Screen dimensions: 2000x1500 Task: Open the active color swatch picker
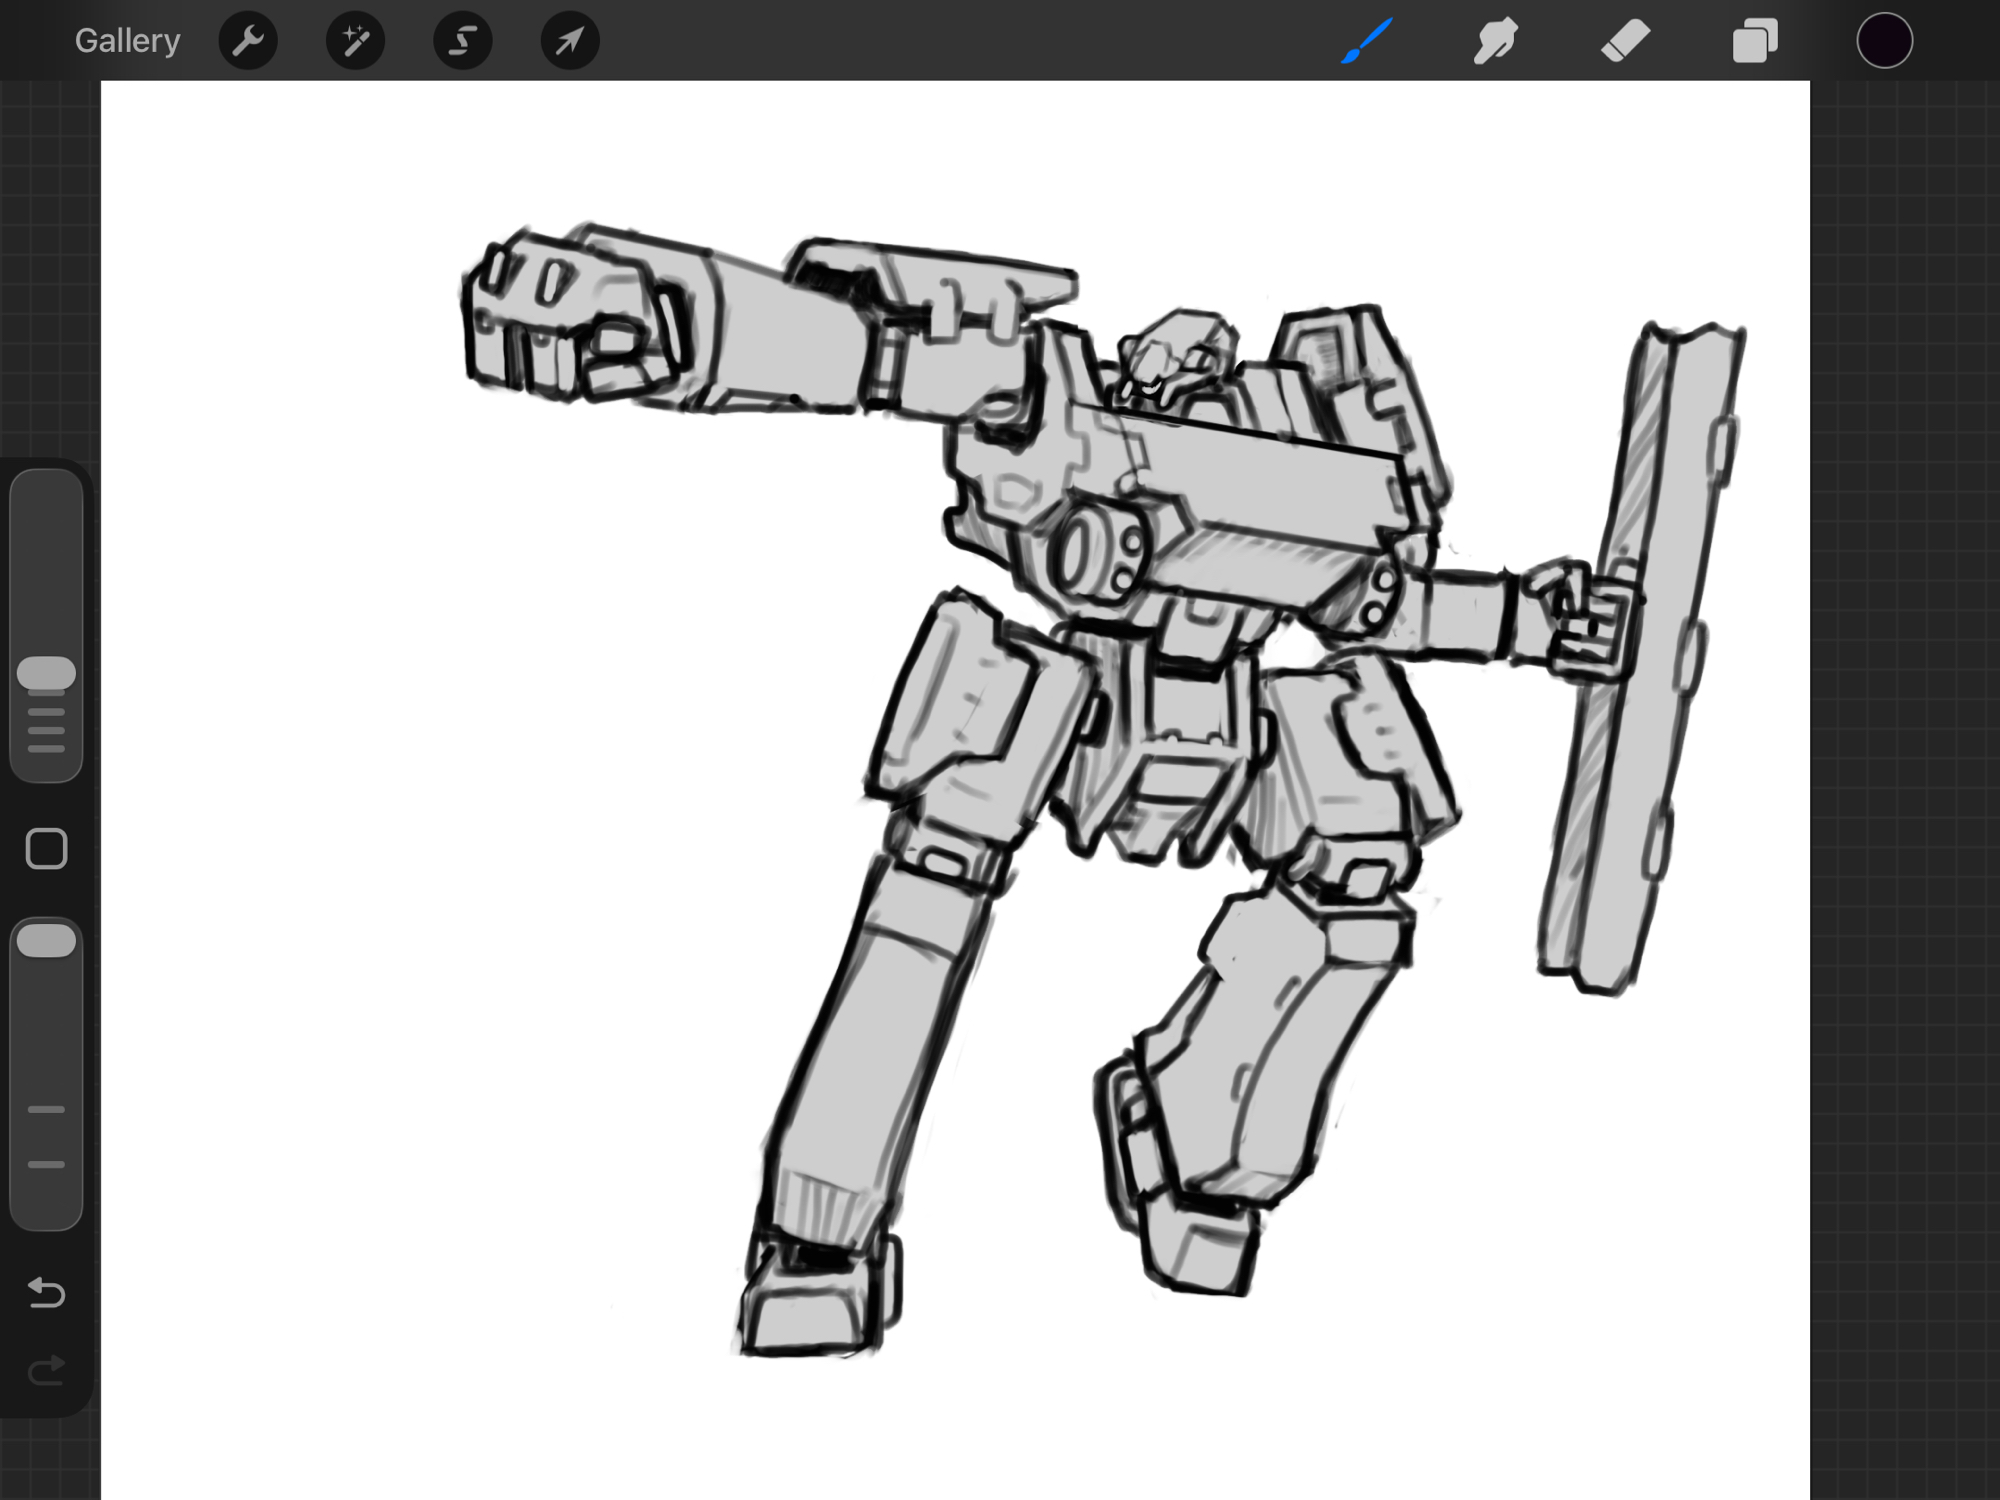click(x=1884, y=41)
